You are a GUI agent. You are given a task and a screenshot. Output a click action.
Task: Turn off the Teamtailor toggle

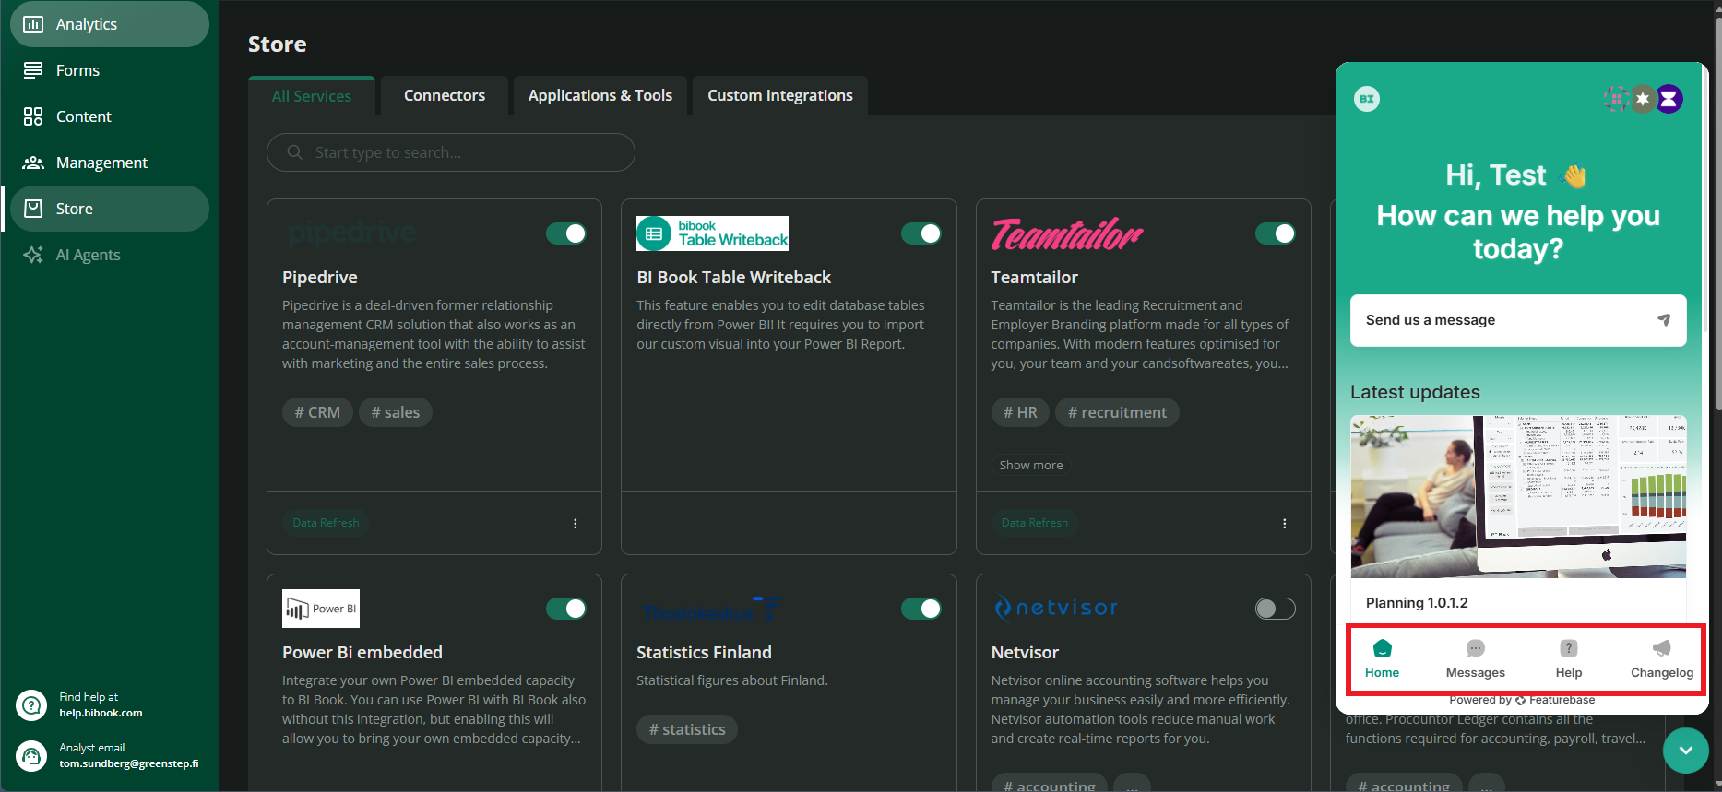pos(1275,233)
